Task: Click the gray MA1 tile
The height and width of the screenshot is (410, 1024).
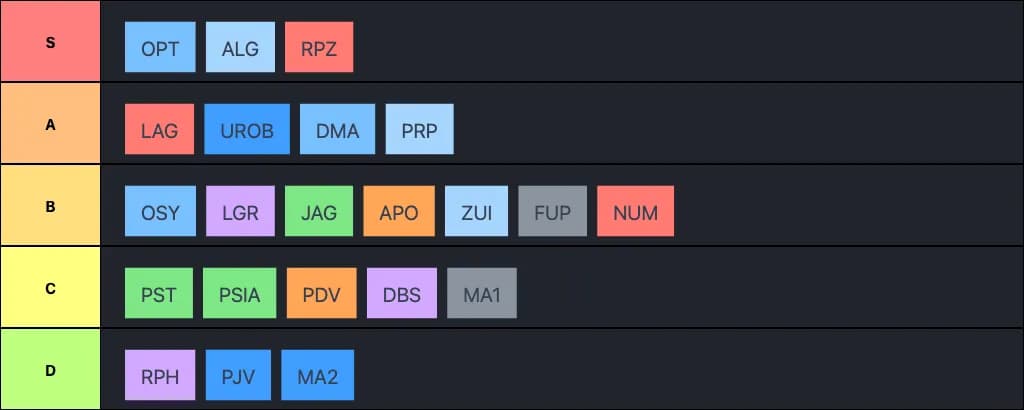Action: [x=482, y=293]
